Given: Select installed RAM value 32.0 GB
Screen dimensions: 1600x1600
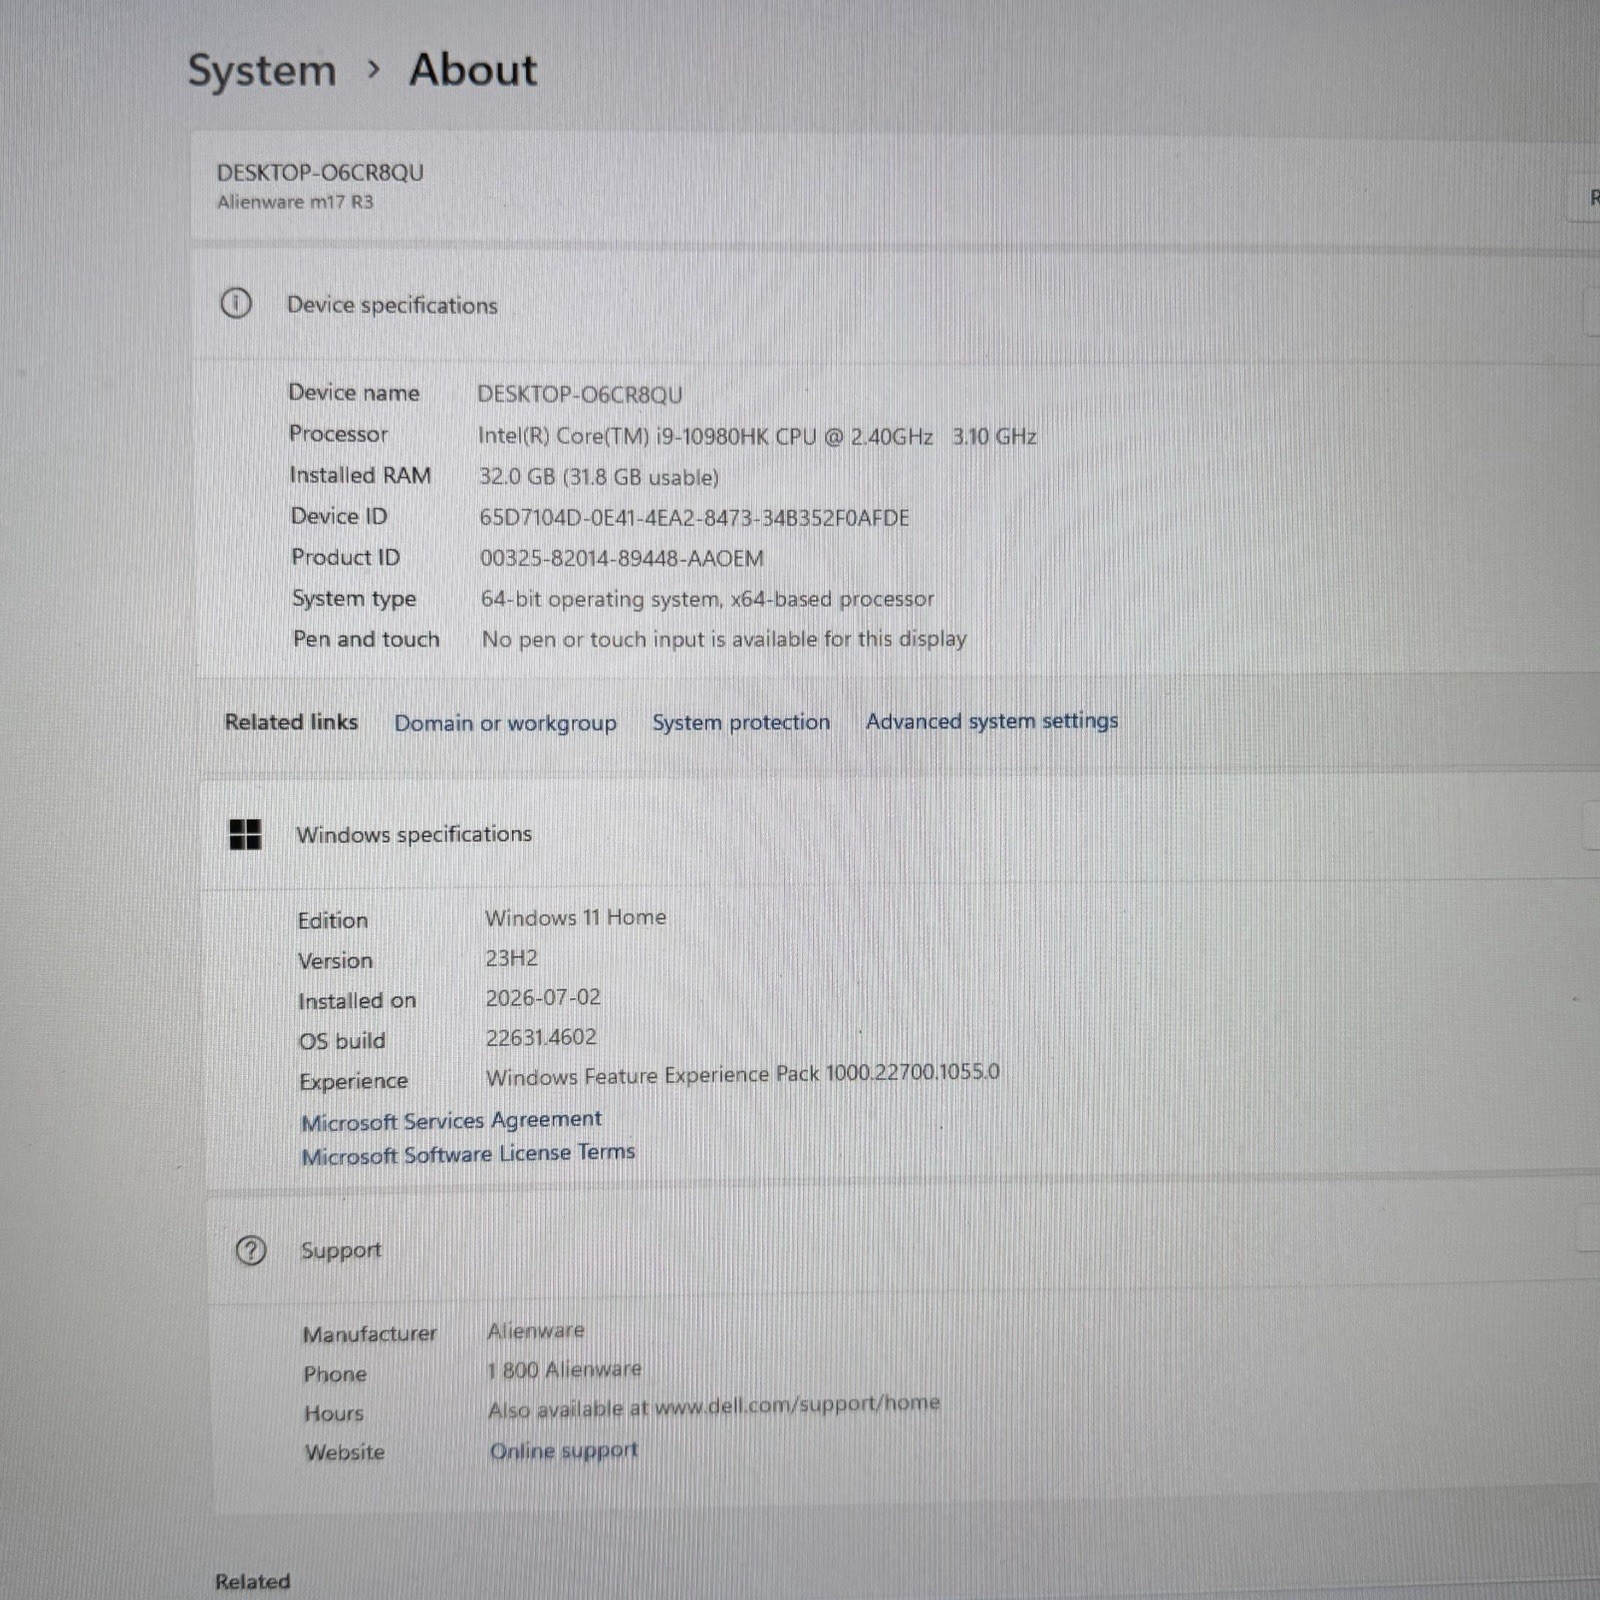Looking at the screenshot, I should [599, 477].
